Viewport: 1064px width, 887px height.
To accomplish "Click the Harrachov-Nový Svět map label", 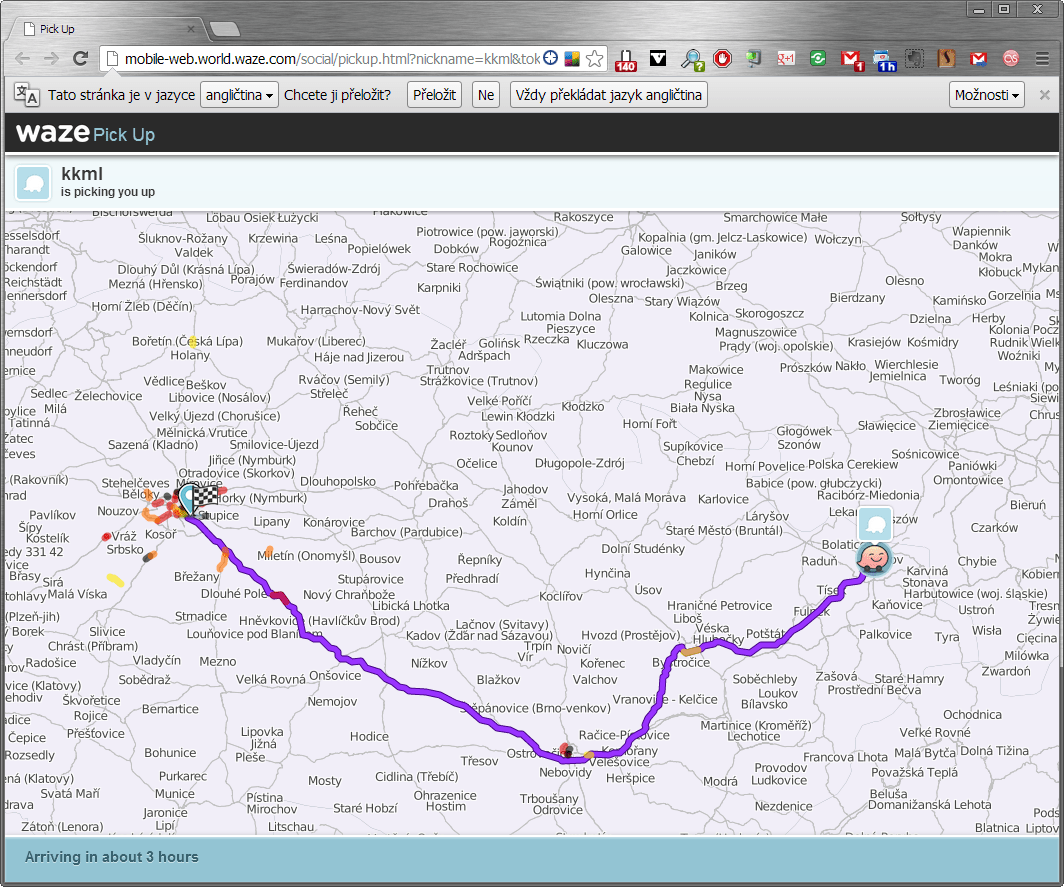I will (x=360, y=310).
